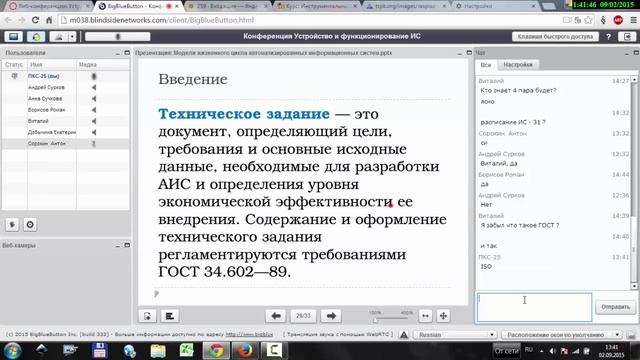Viewport: 640px width, 360px height.
Task: Toggle mute speaker icon for Анна Сучкова
Action: coord(94,99)
